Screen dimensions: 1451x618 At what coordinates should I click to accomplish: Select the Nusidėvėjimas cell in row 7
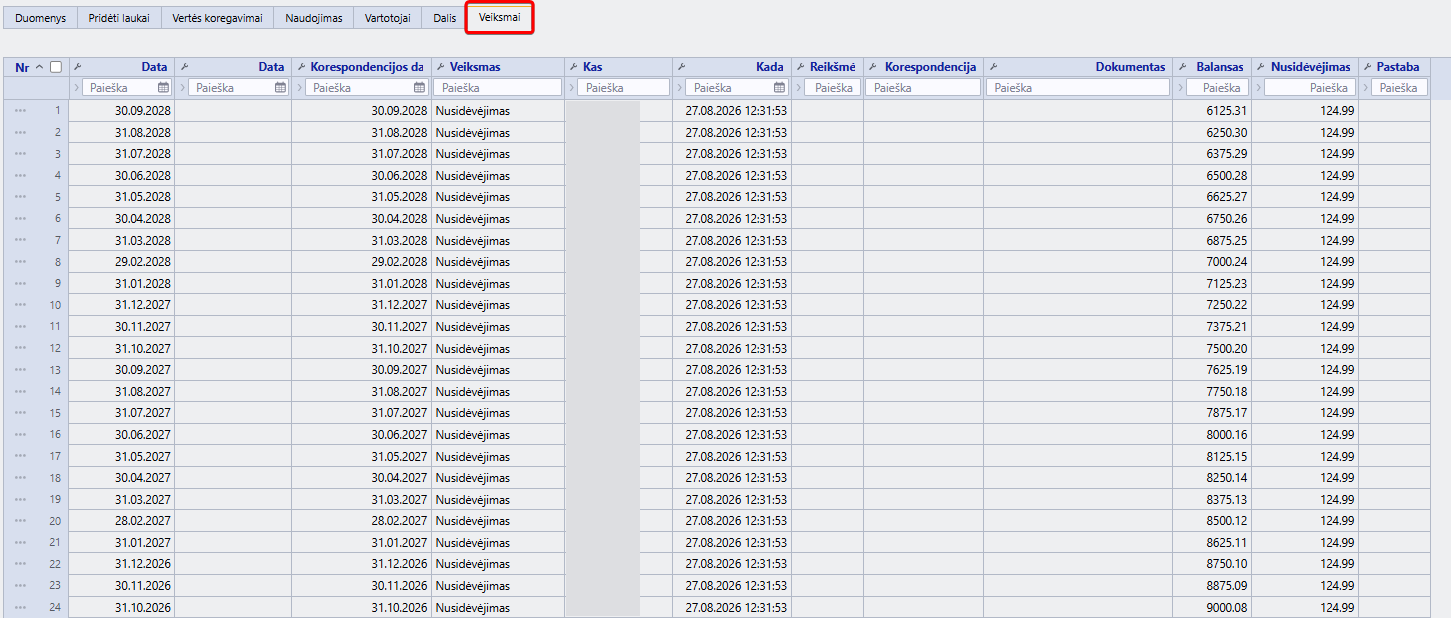tap(1304, 240)
